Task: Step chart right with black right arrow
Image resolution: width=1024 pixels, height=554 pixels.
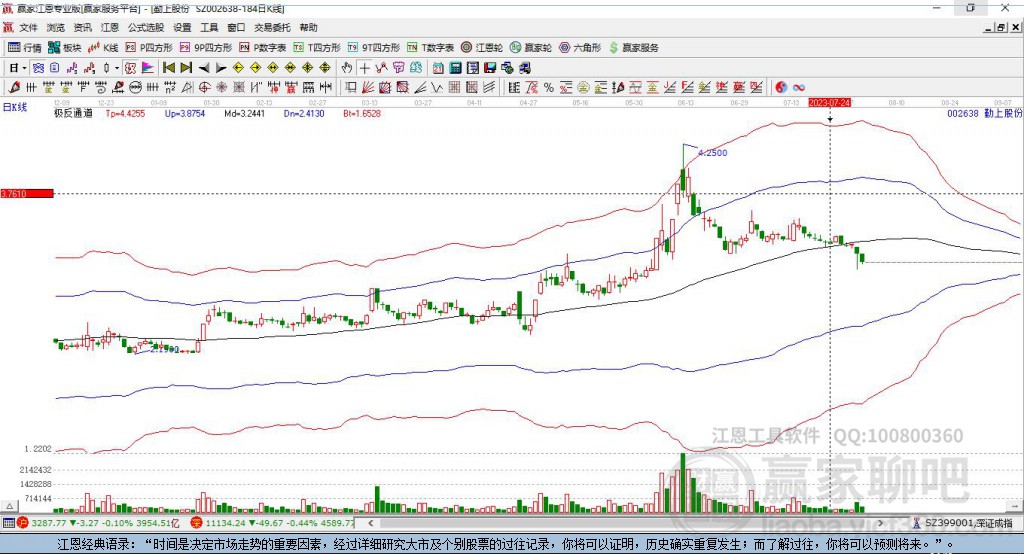Action: (221, 67)
